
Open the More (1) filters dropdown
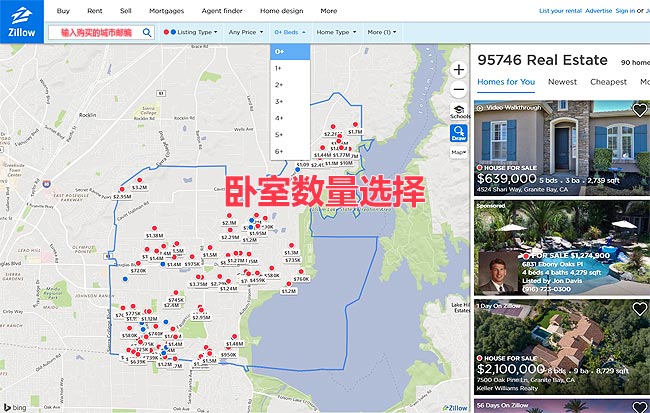coord(382,32)
